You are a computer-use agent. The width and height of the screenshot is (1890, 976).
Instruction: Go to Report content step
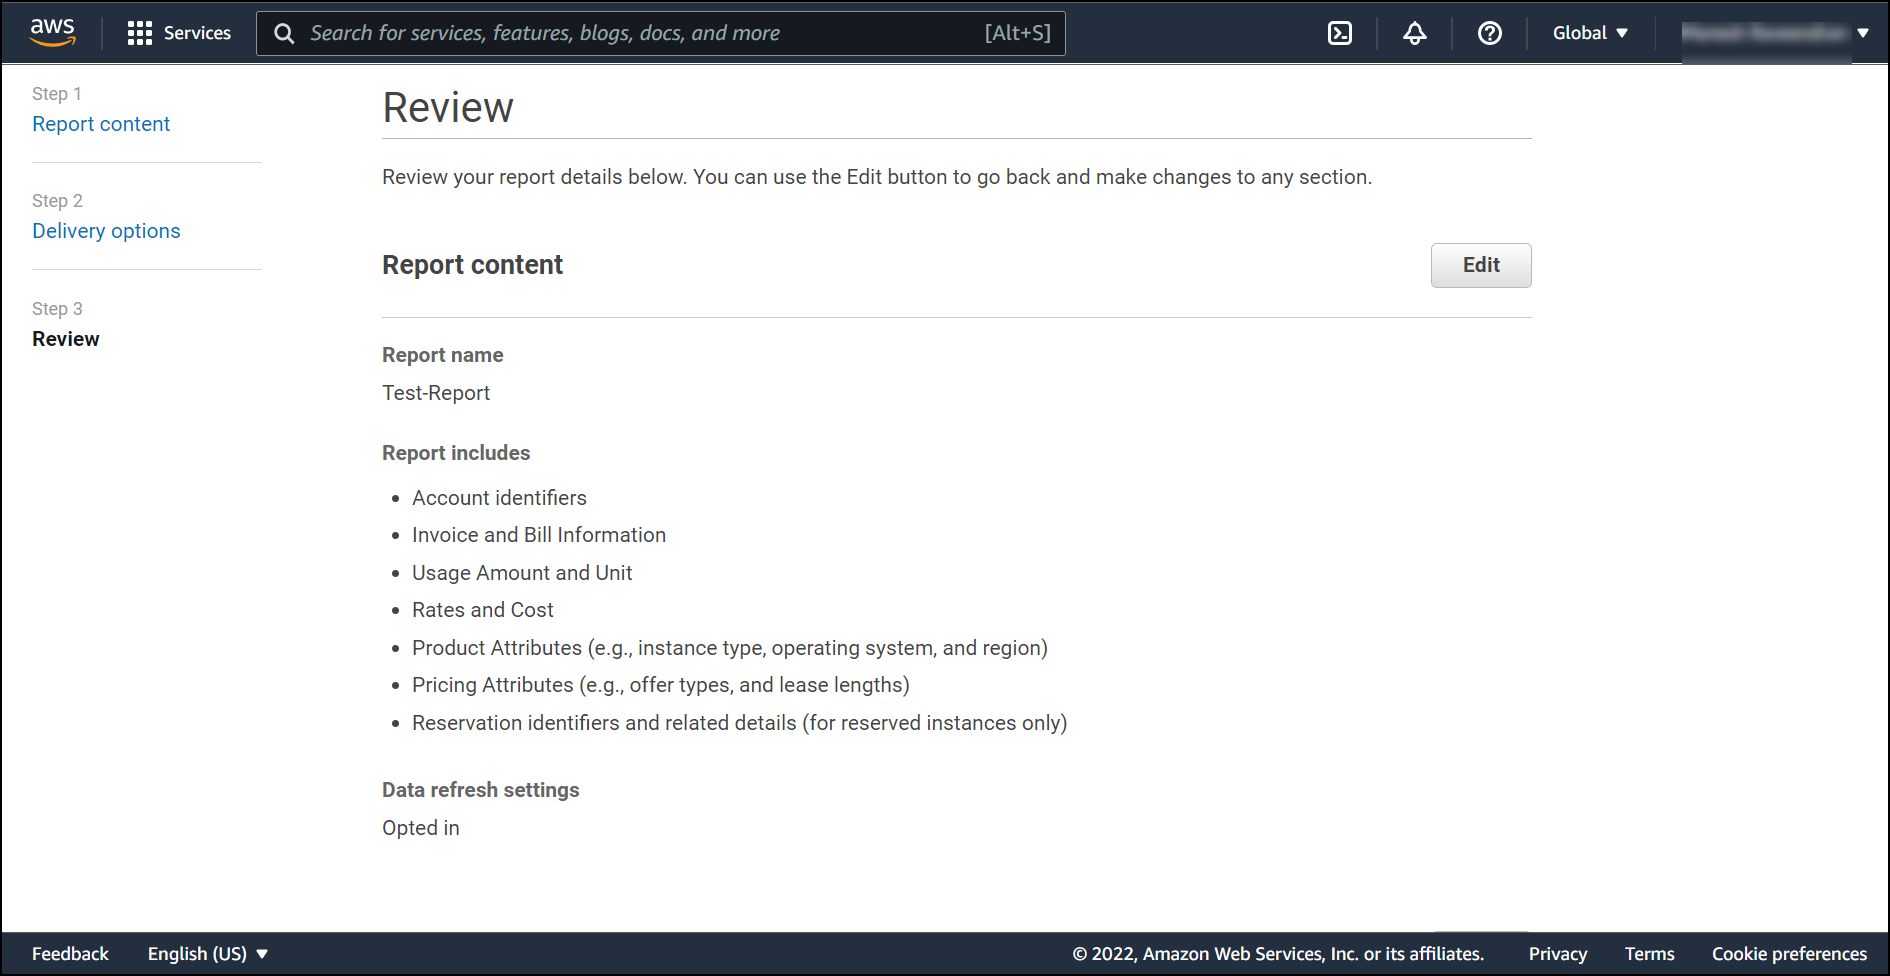tap(101, 124)
